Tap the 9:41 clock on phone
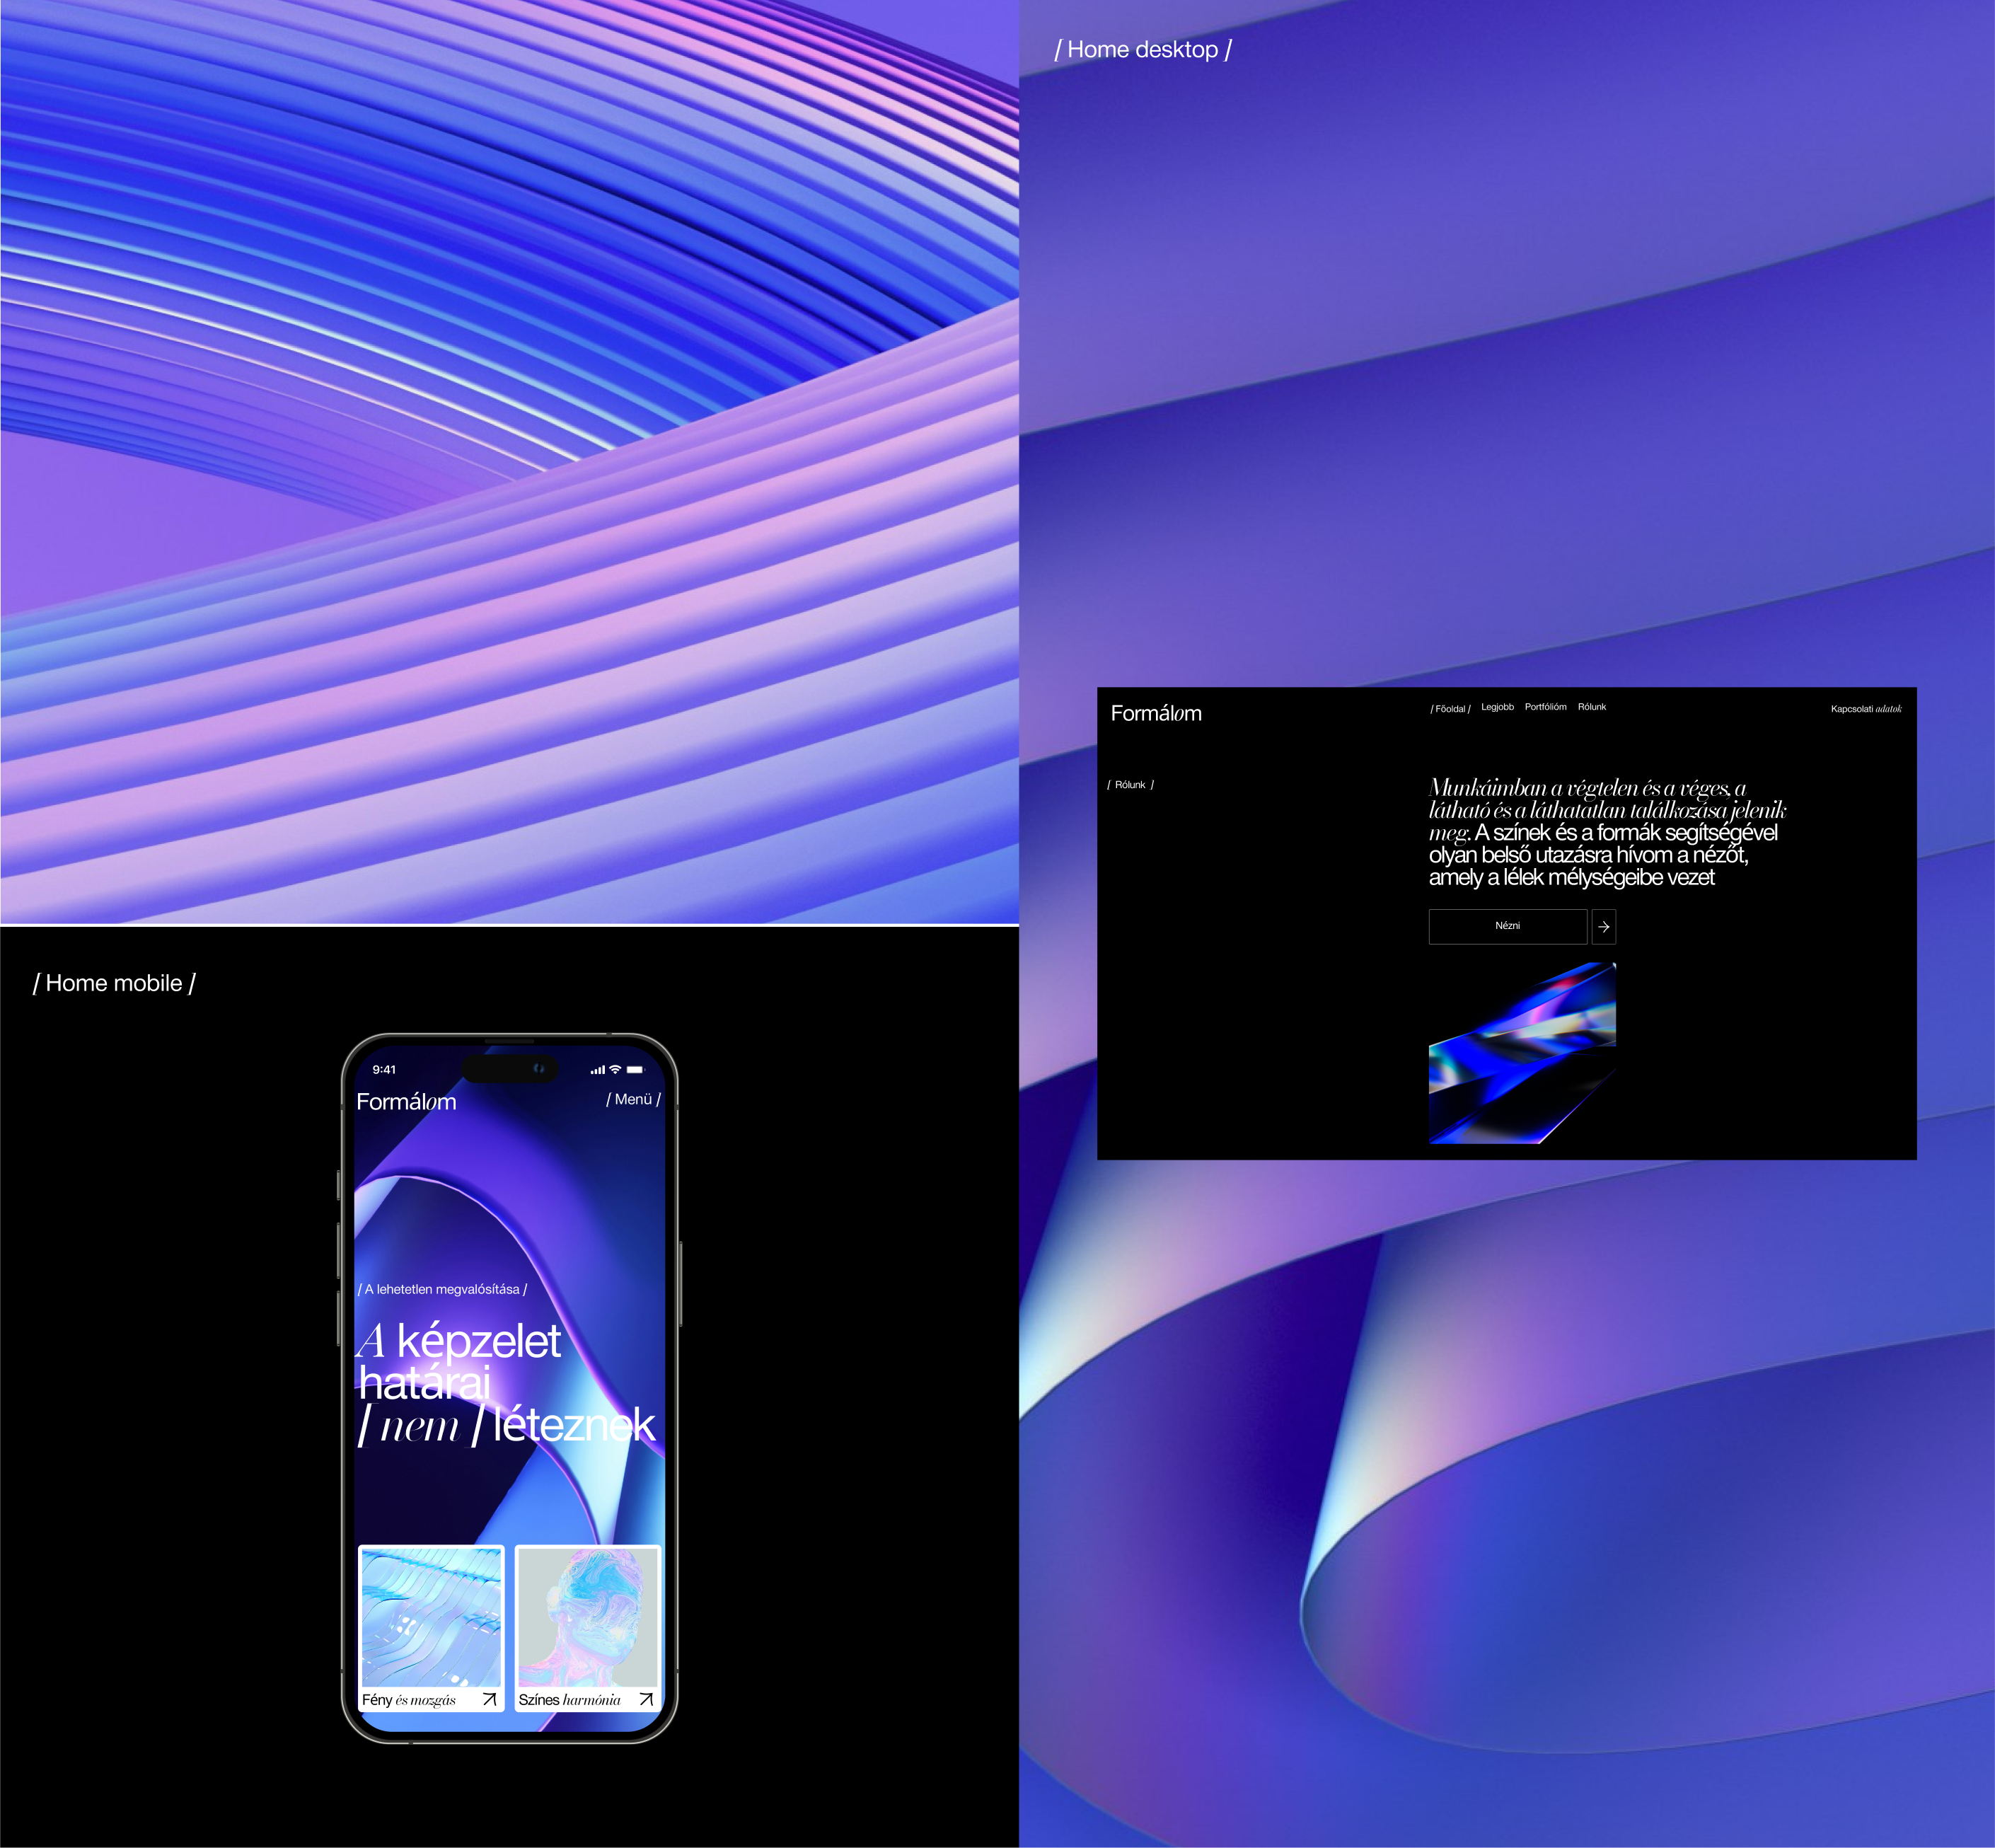The image size is (1995, 1848). coord(384,1070)
